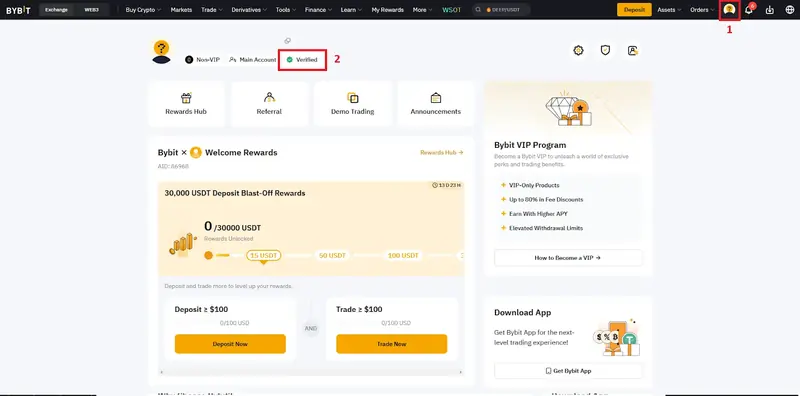Open the profile avatar icon in top bar

pos(729,10)
